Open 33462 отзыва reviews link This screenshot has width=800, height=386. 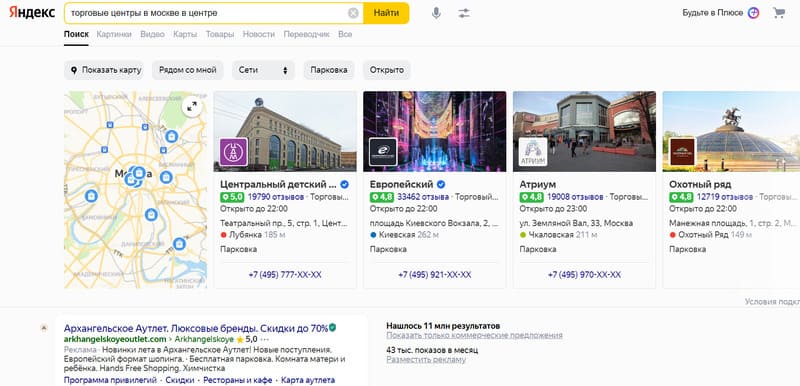coord(423,197)
